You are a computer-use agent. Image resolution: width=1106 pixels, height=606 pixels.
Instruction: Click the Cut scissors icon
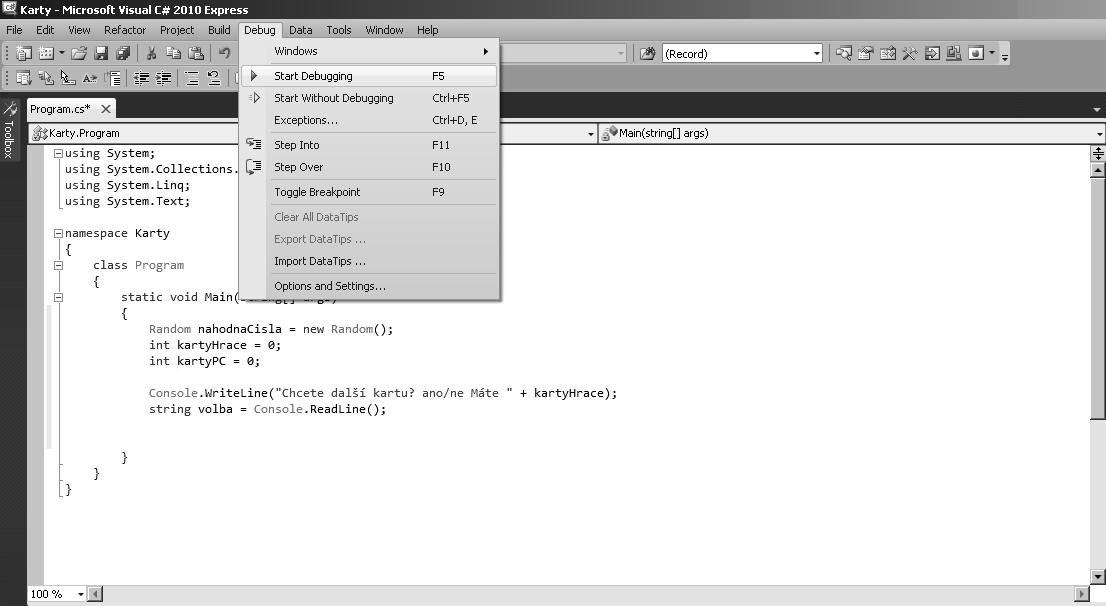tap(151, 54)
